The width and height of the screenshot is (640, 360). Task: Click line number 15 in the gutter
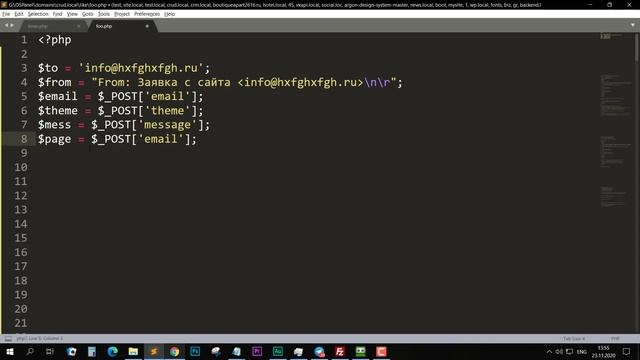click(21, 238)
